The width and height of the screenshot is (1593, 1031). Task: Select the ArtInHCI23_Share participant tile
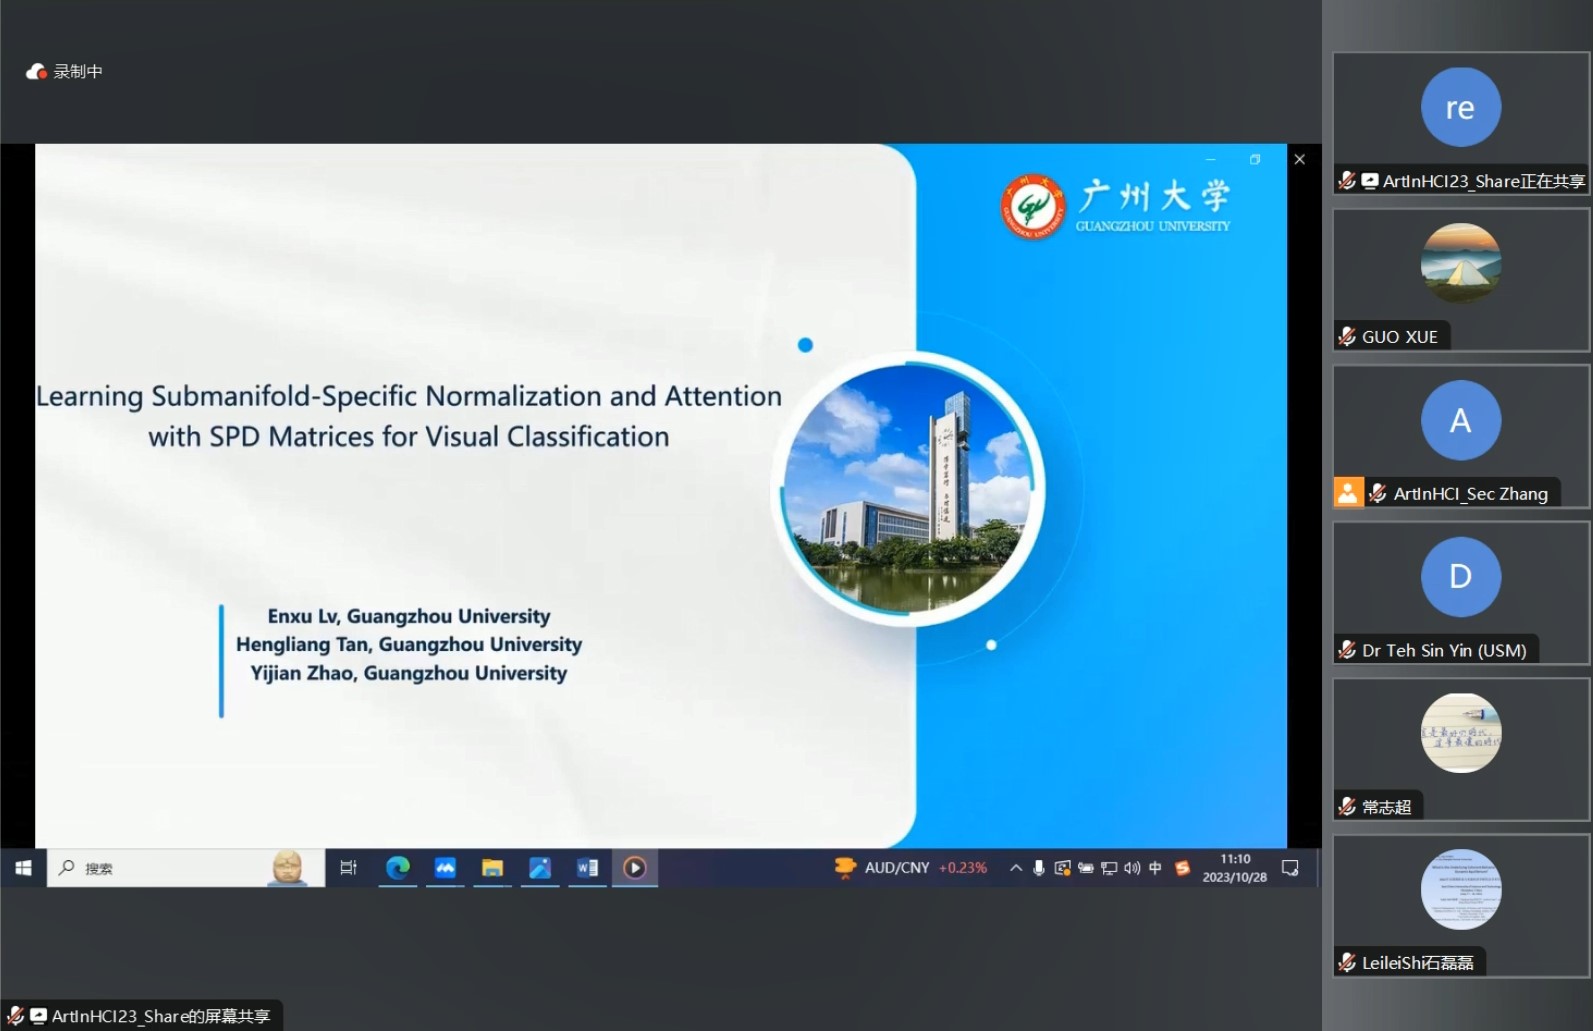coord(1461,122)
